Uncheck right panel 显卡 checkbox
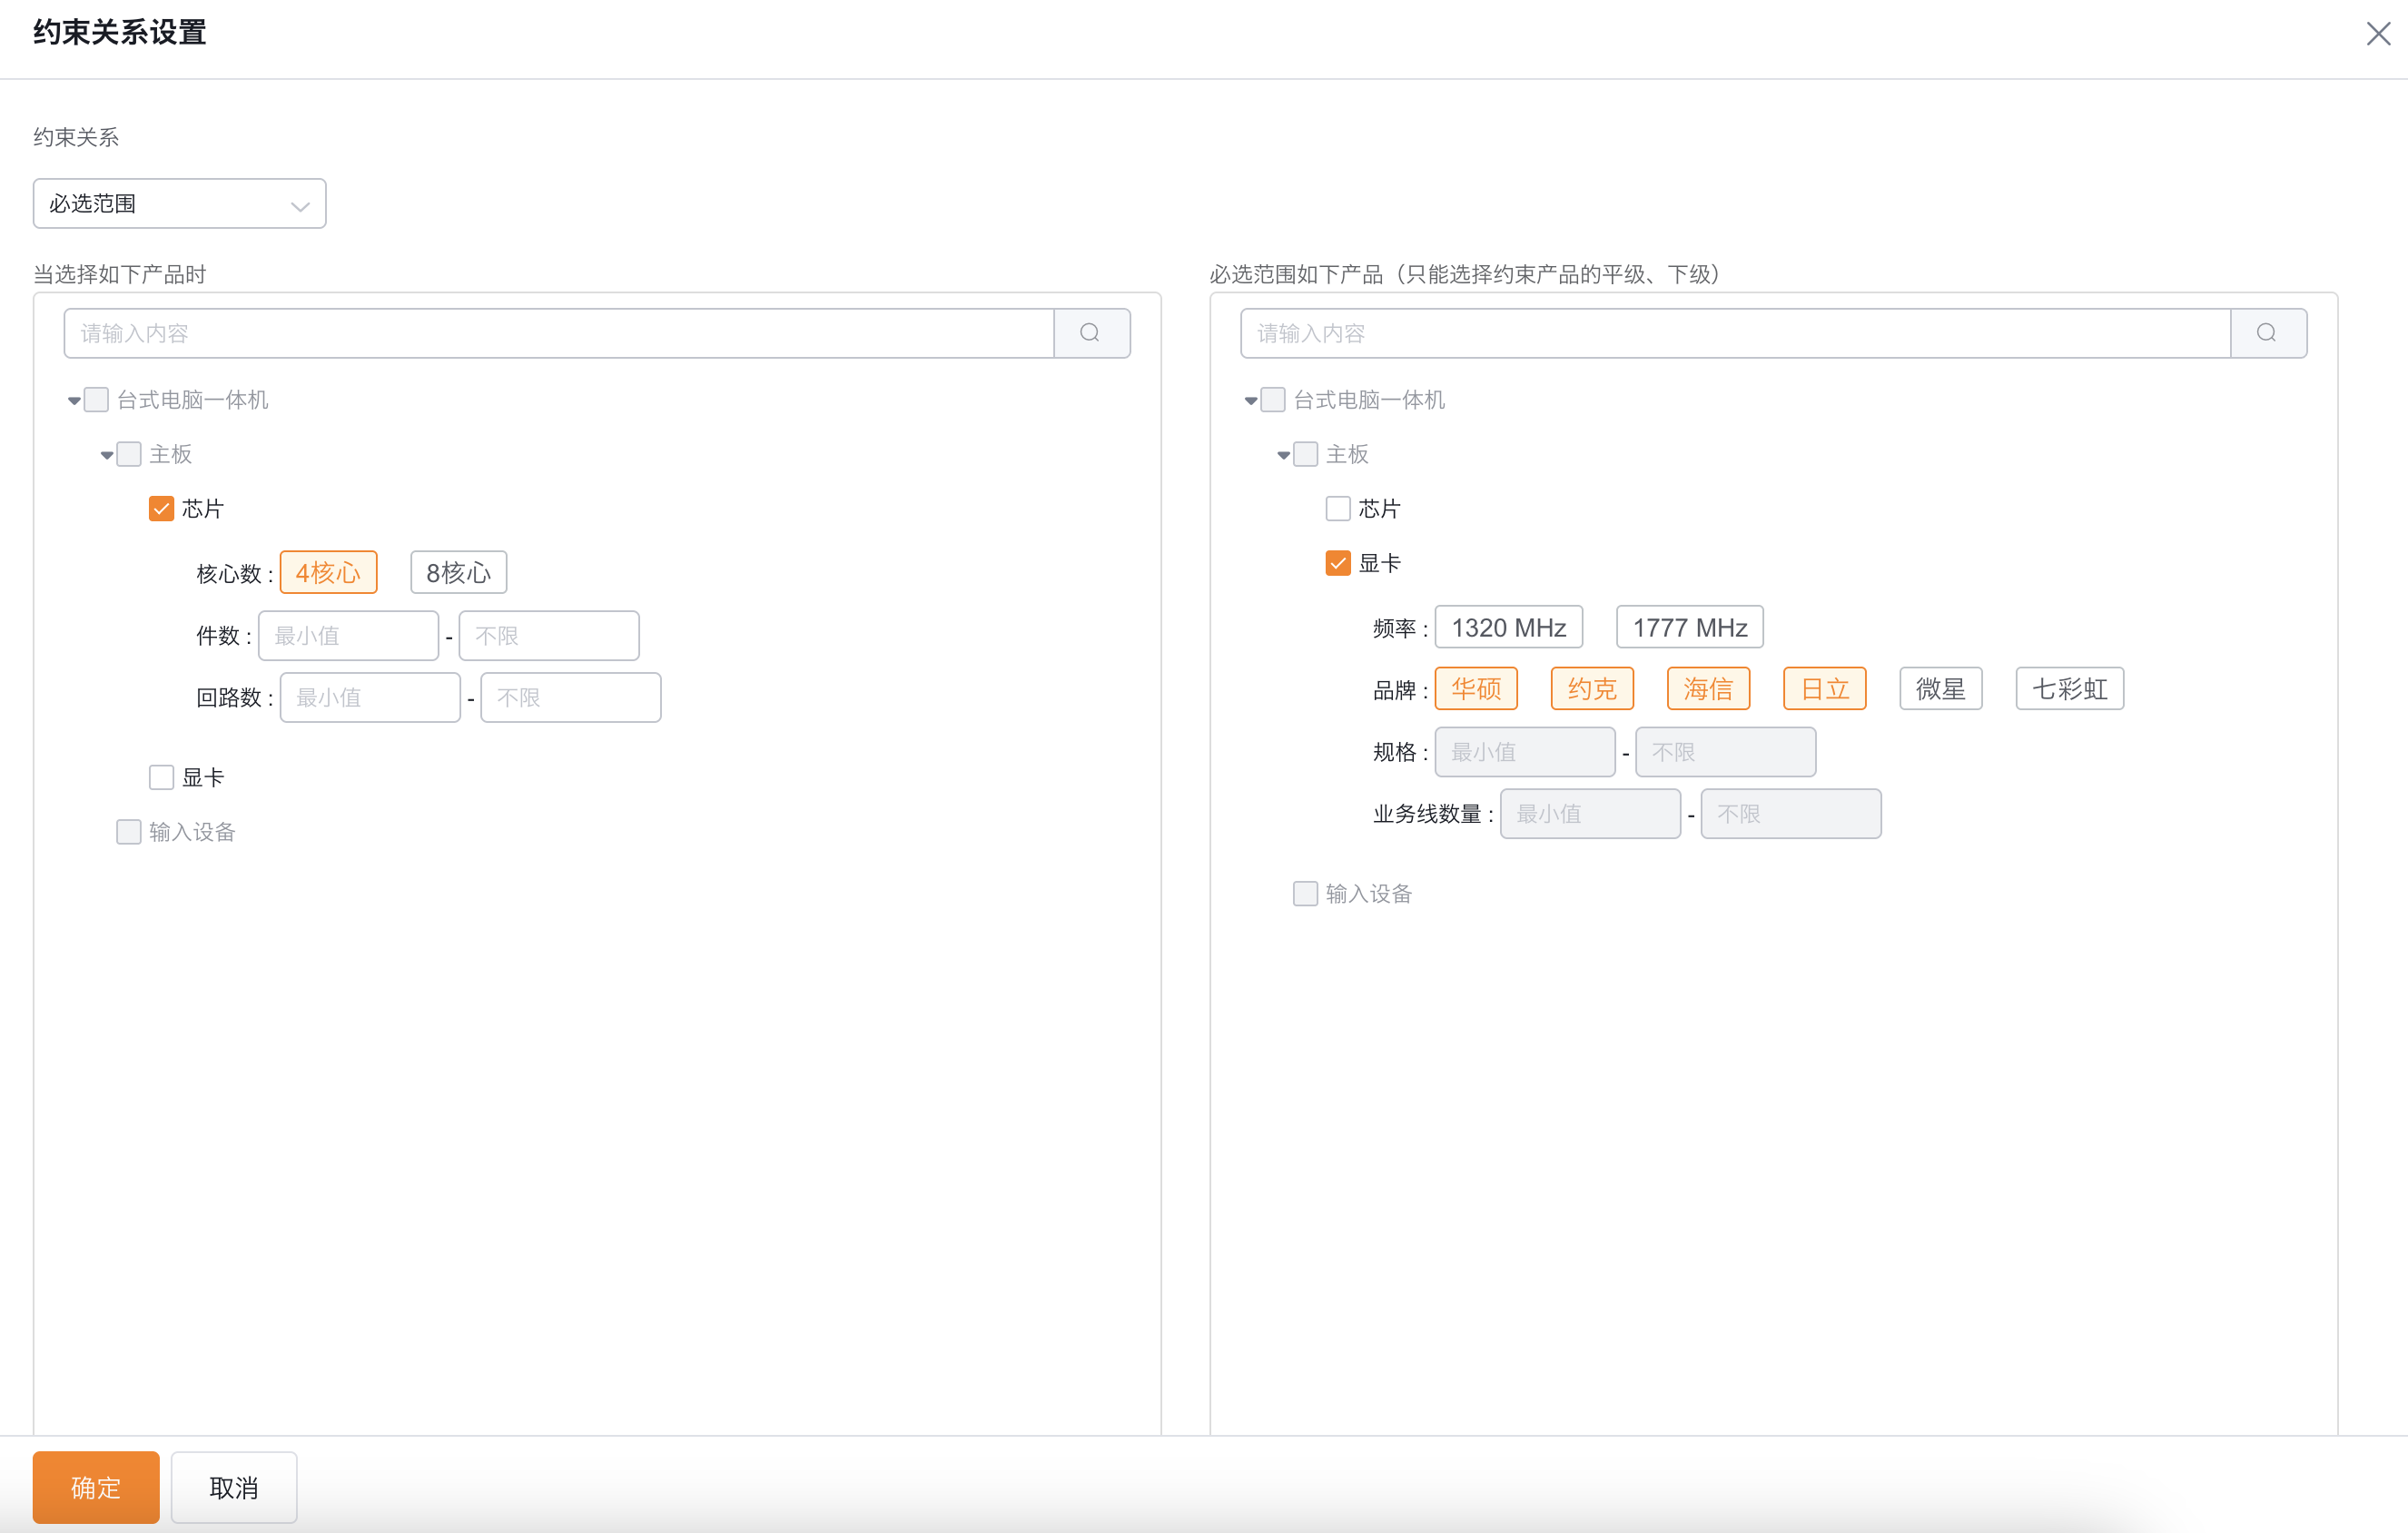 coord(1338,563)
